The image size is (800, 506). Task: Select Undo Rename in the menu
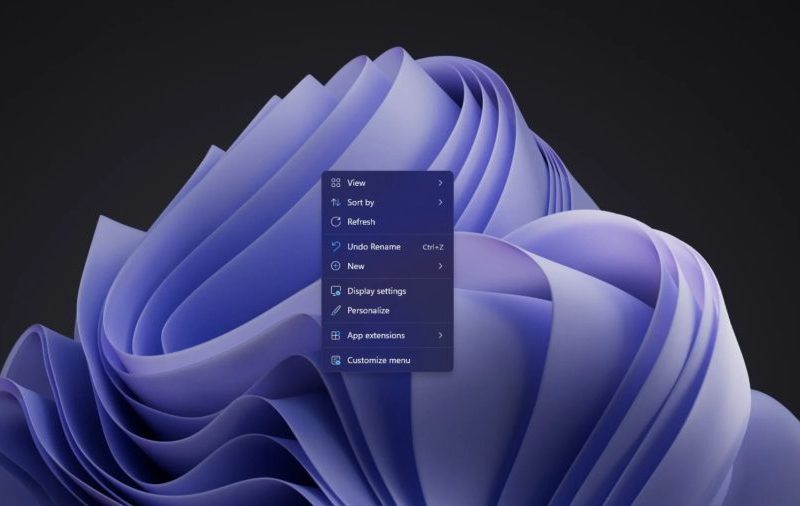pyautogui.click(x=387, y=246)
